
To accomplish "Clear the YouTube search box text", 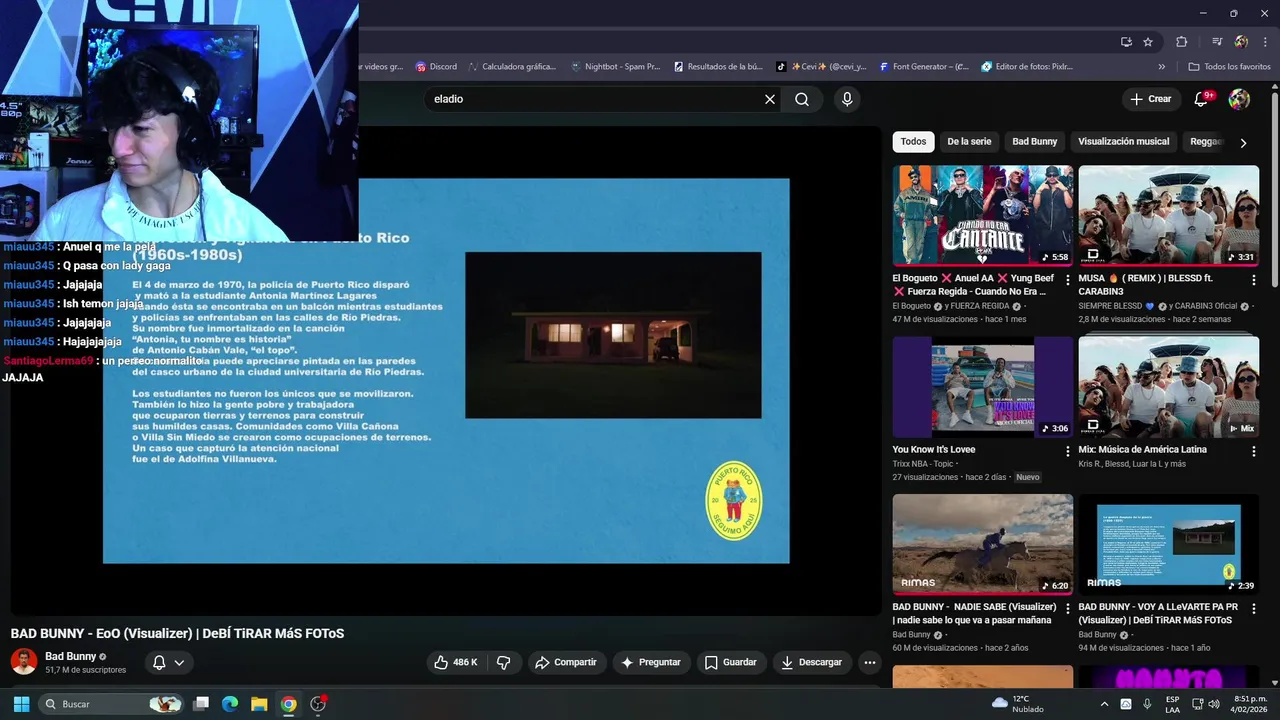I will (x=770, y=99).
